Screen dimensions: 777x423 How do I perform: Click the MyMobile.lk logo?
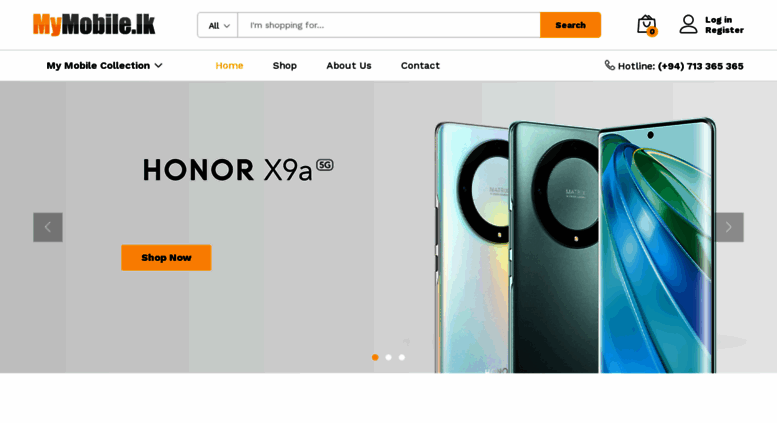94,25
